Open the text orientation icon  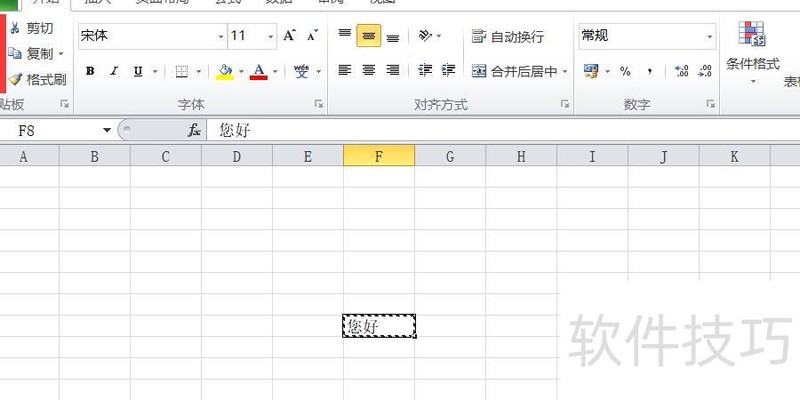pos(424,36)
